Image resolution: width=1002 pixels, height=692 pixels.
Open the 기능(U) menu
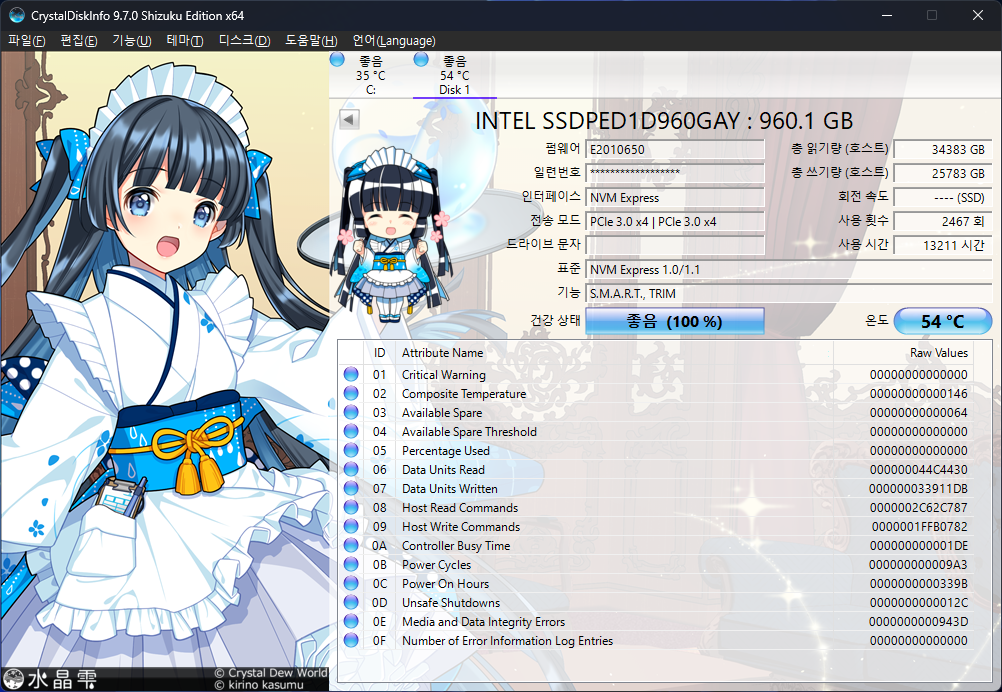tap(132, 40)
